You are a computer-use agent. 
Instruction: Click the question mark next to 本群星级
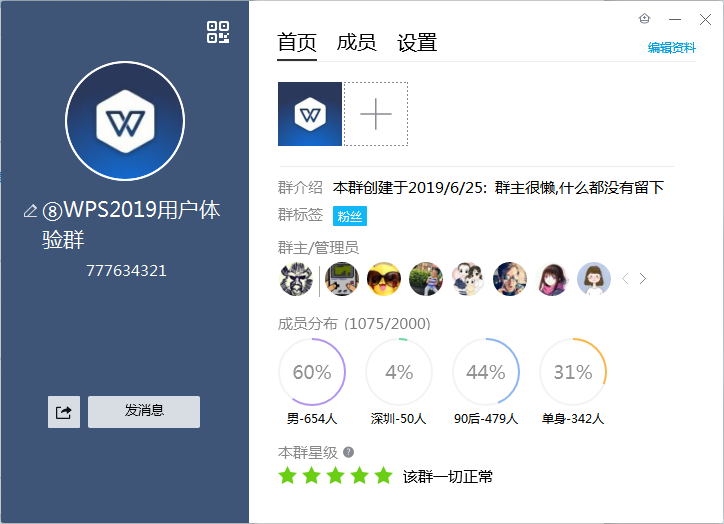click(x=349, y=452)
